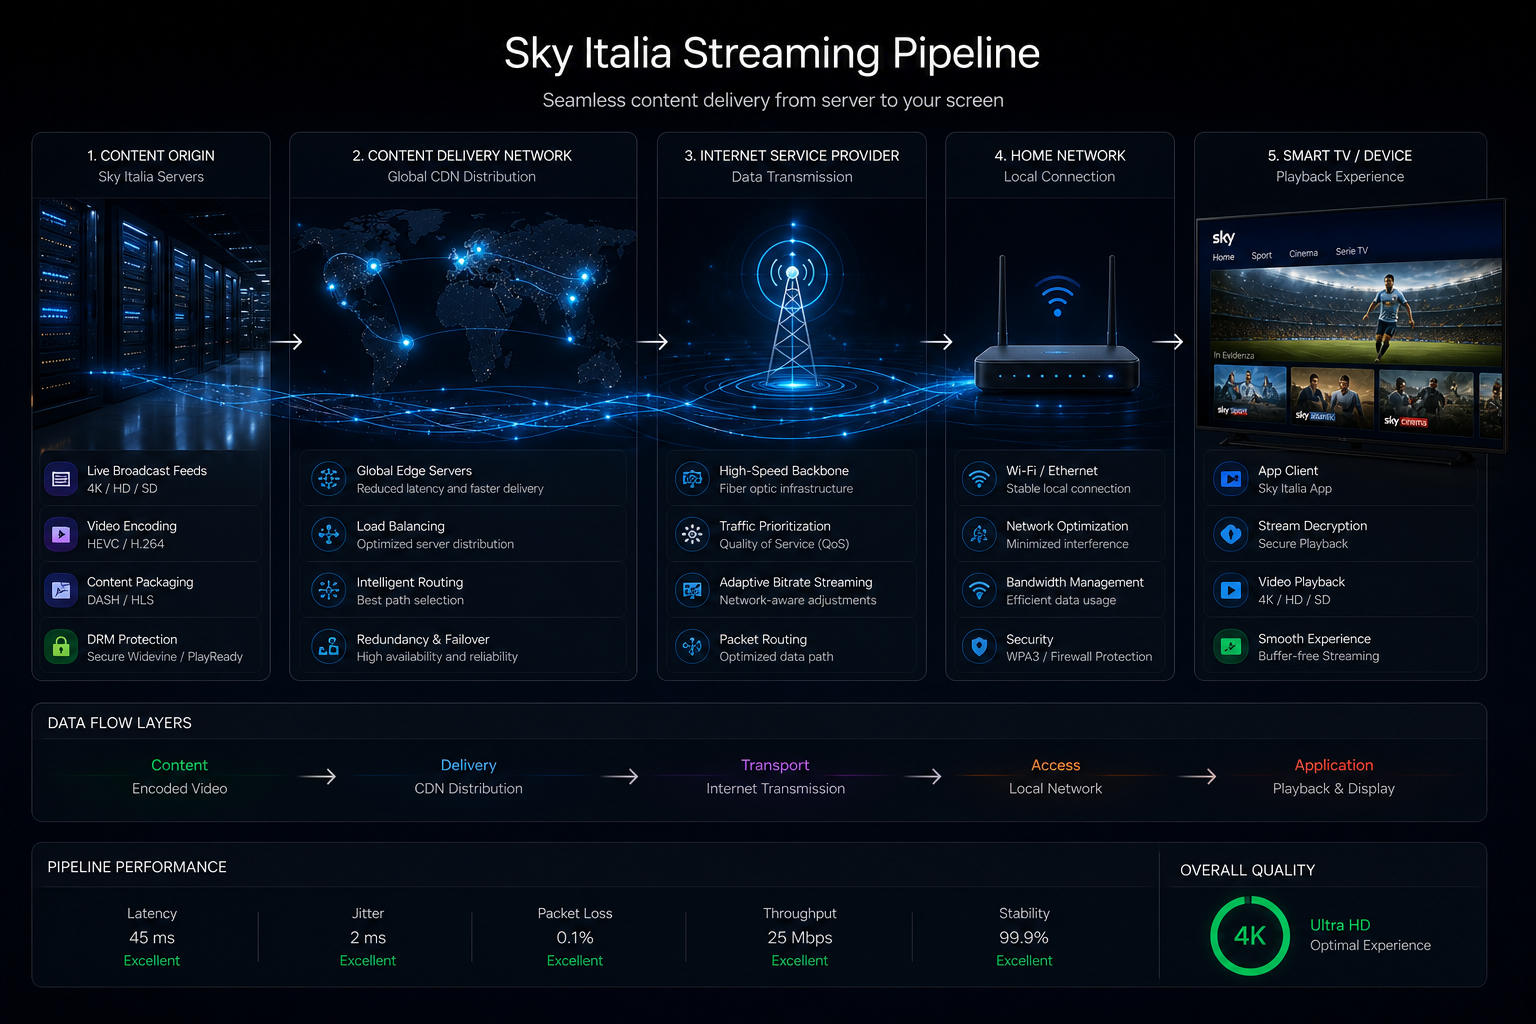The width and height of the screenshot is (1536, 1024).
Task: Click the Optimal Experience text
Action: pos(1370,945)
